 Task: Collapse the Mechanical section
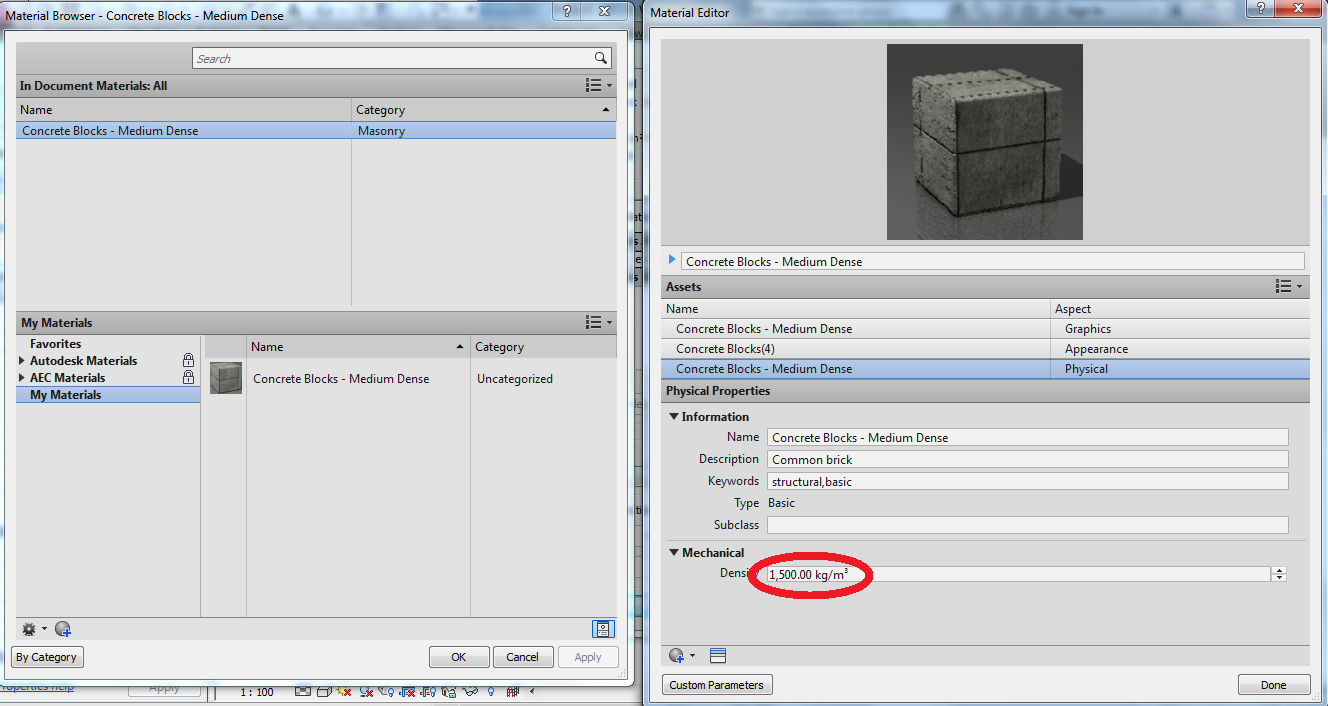click(x=674, y=553)
